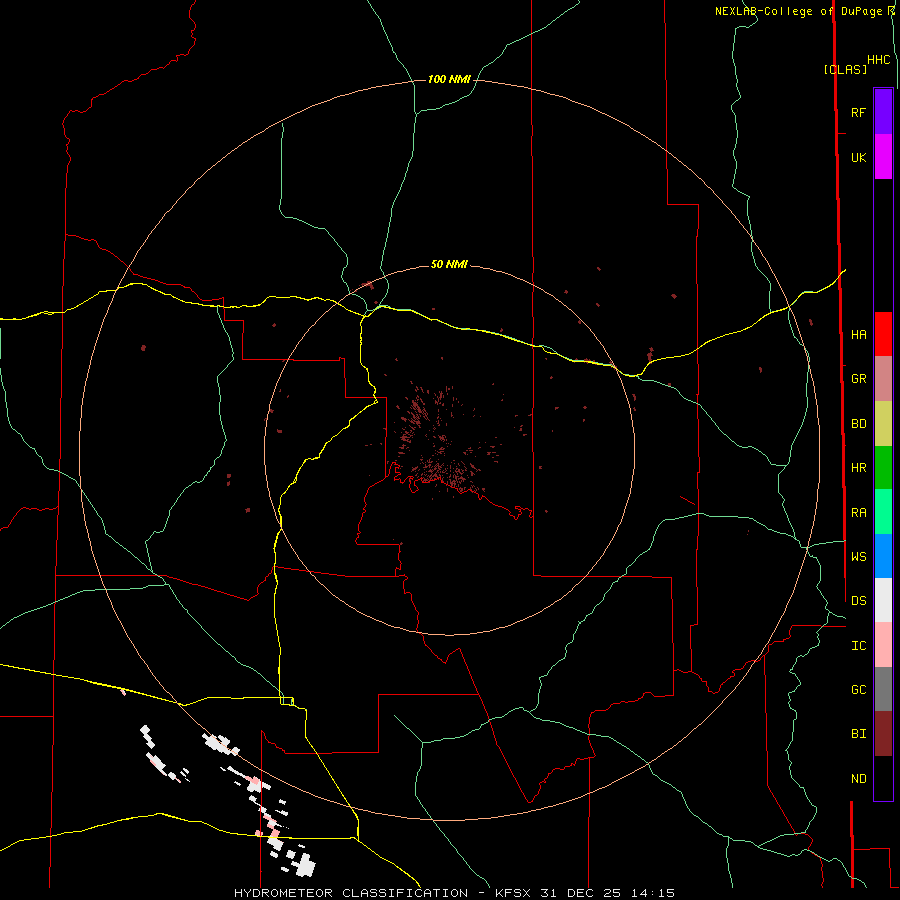Click the DS legend label
Viewport: 900px width, 900px height.
[x=859, y=600]
